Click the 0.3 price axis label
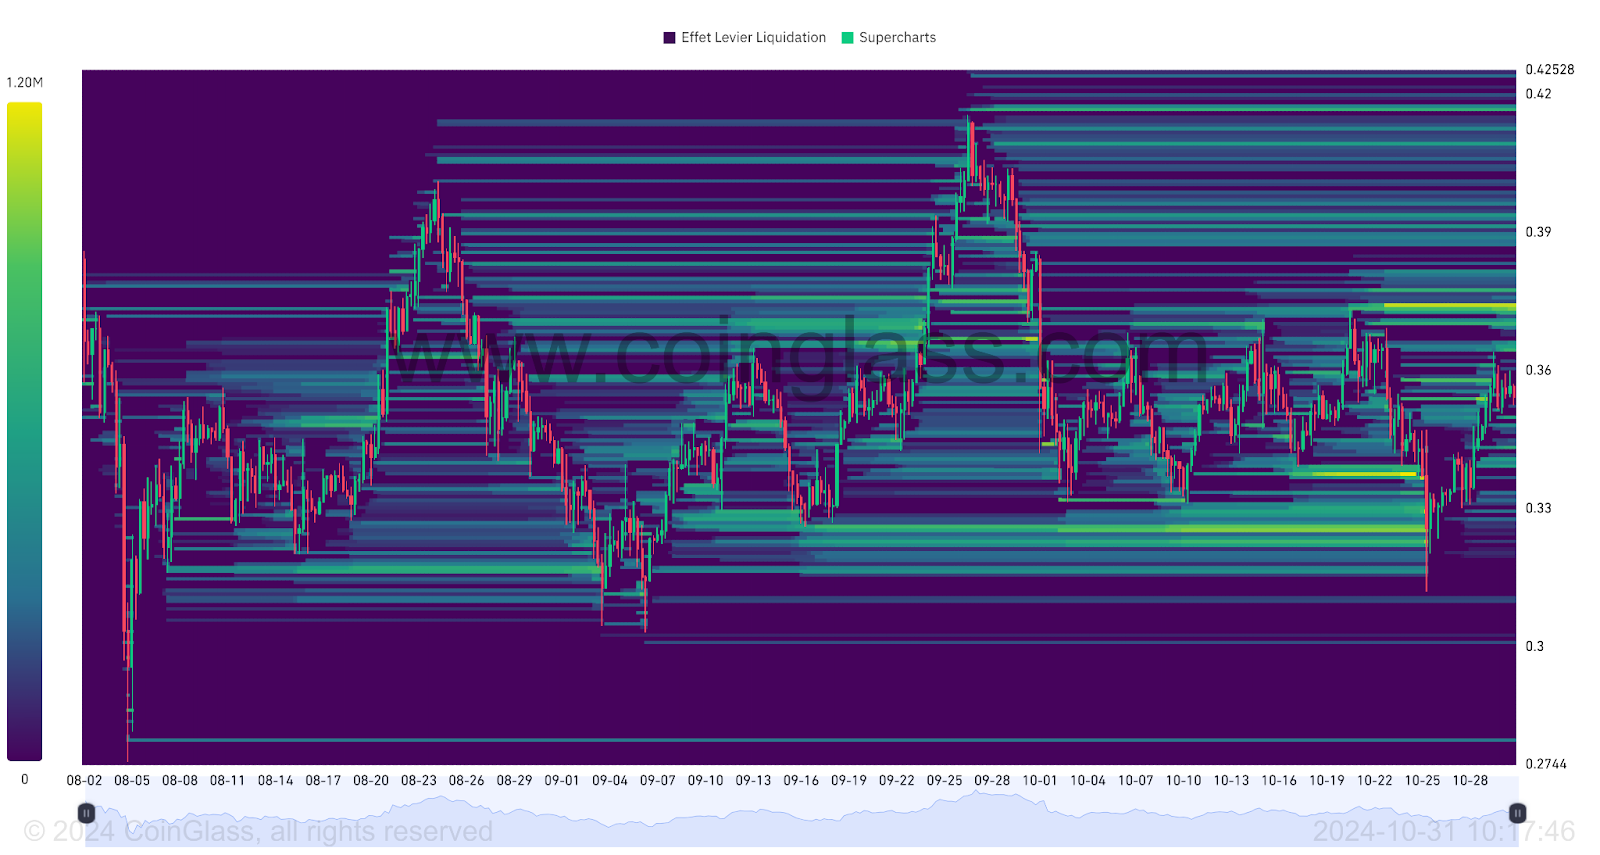 coord(1535,646)
